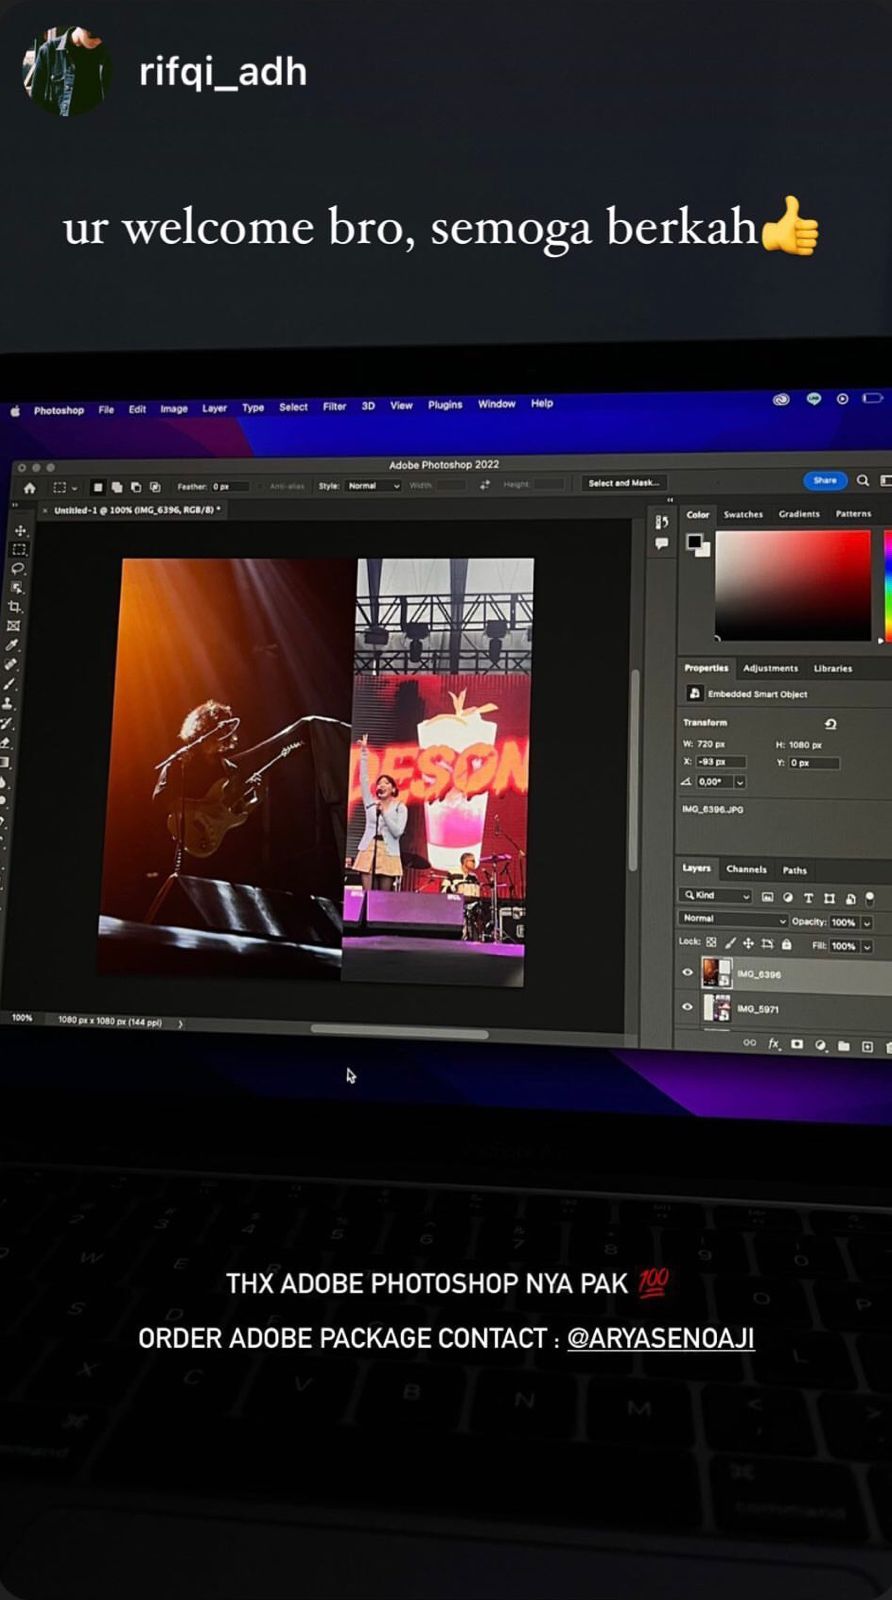Click the blue Share button

click(x=824, y=480)
